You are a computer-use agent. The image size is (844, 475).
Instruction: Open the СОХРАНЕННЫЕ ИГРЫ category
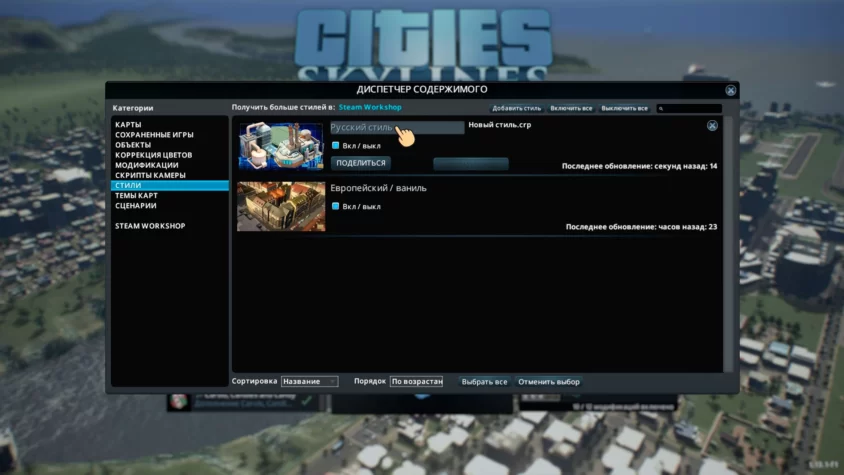click(154, 135)
